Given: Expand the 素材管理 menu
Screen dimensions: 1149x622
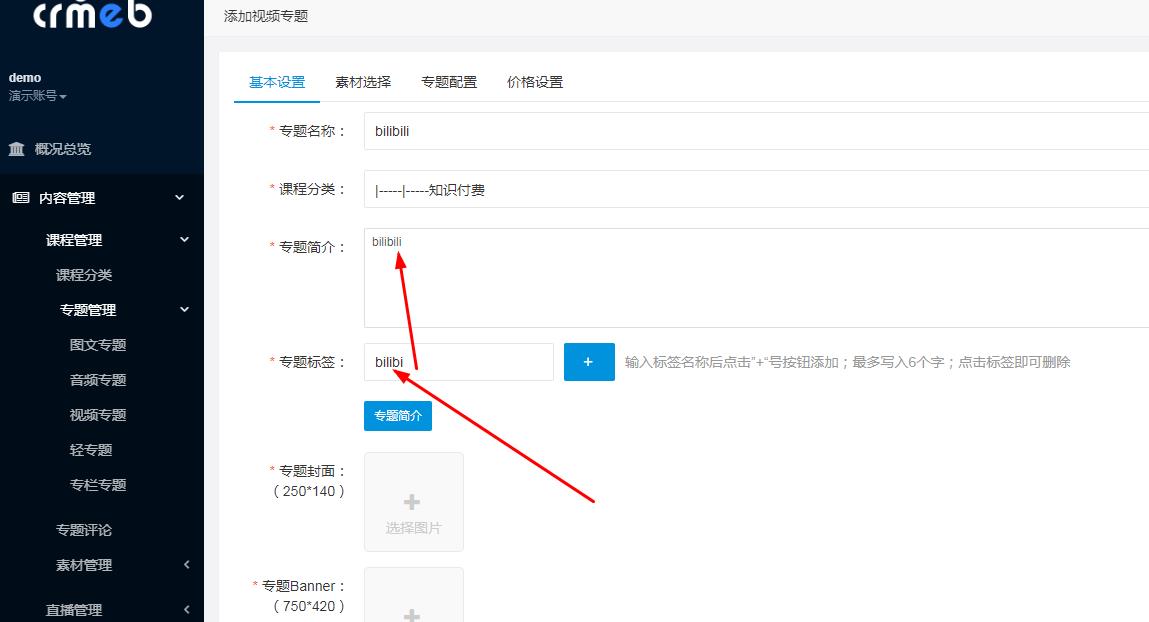Looking at the screenshot, I should pyautogui.click(x=186, y=565).
